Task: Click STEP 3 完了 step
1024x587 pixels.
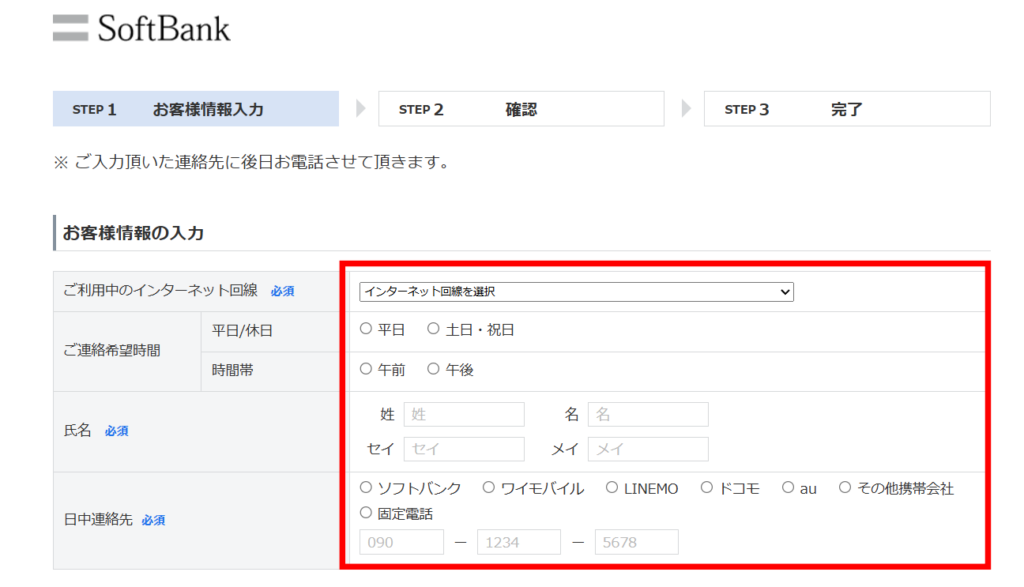Action: [x=847, y=109]
